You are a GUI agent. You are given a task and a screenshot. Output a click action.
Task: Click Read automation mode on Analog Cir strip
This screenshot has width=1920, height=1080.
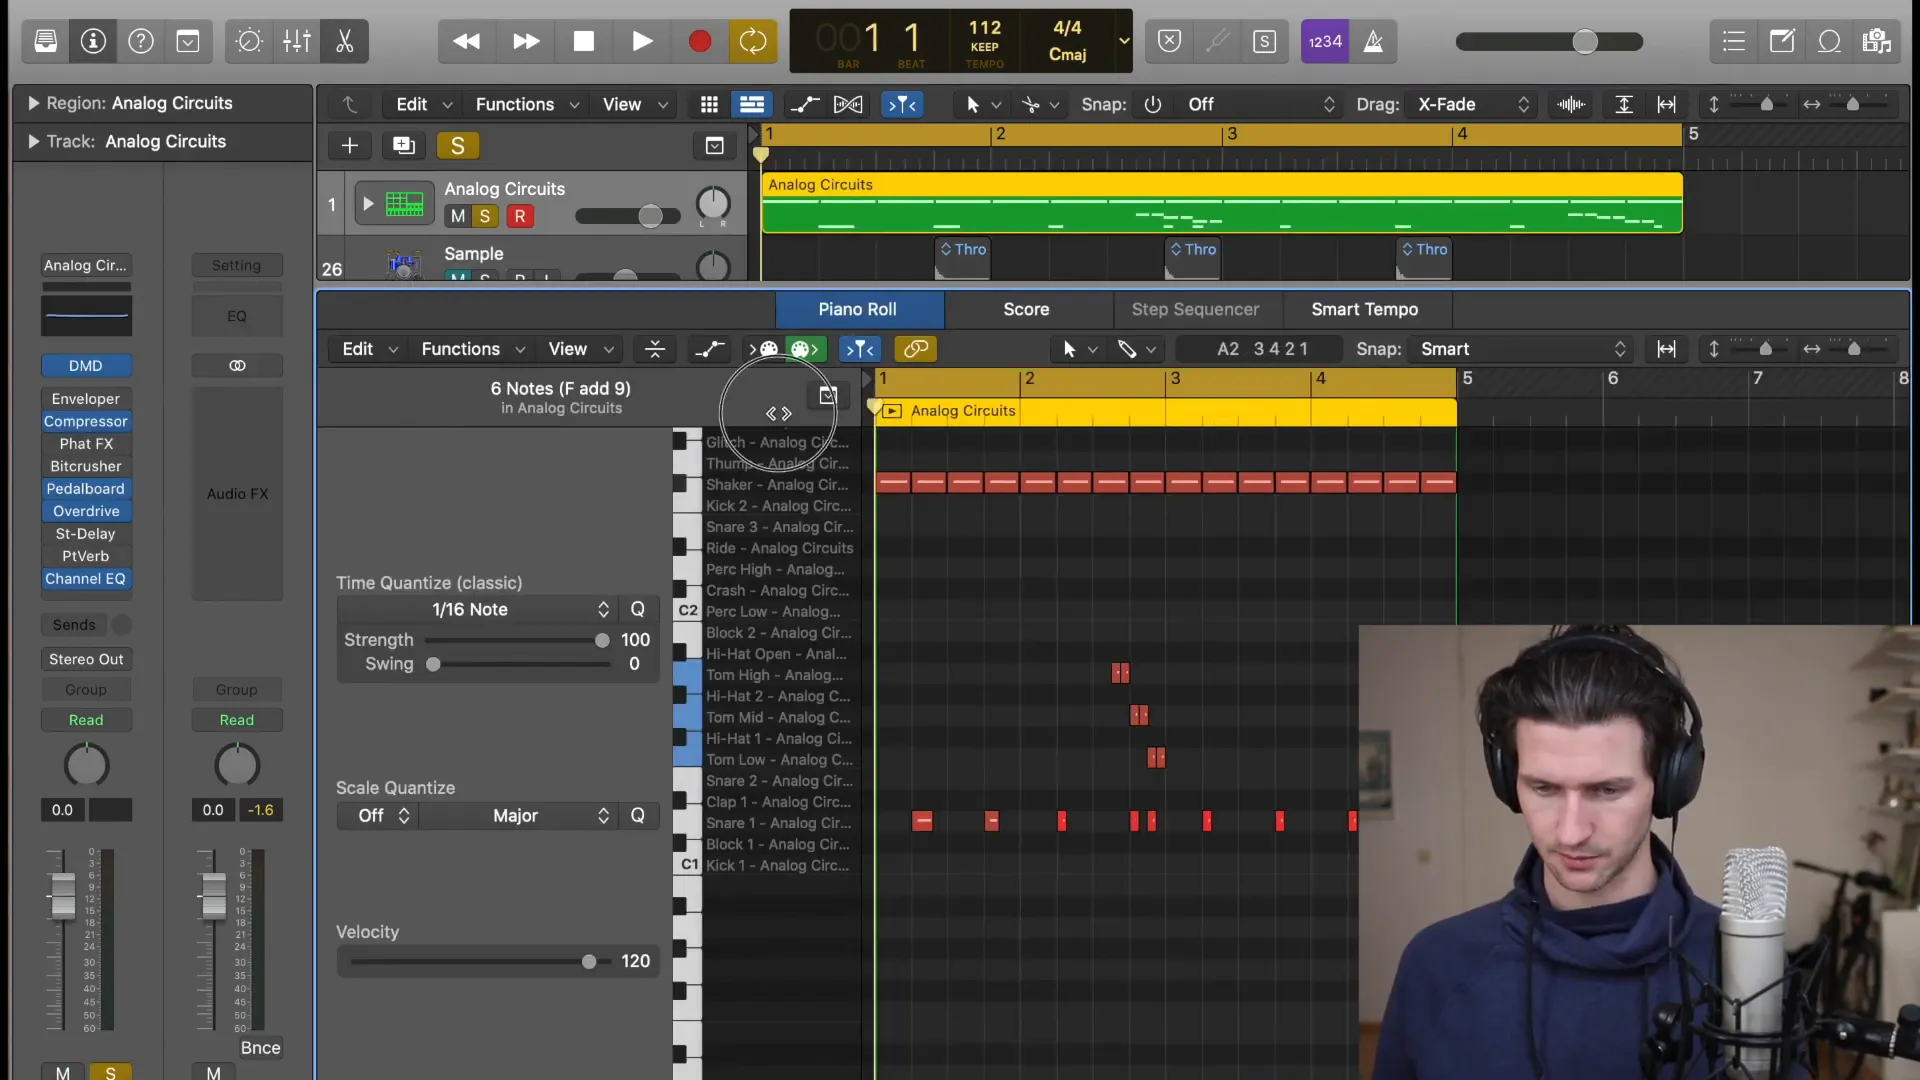coord(86,720)
